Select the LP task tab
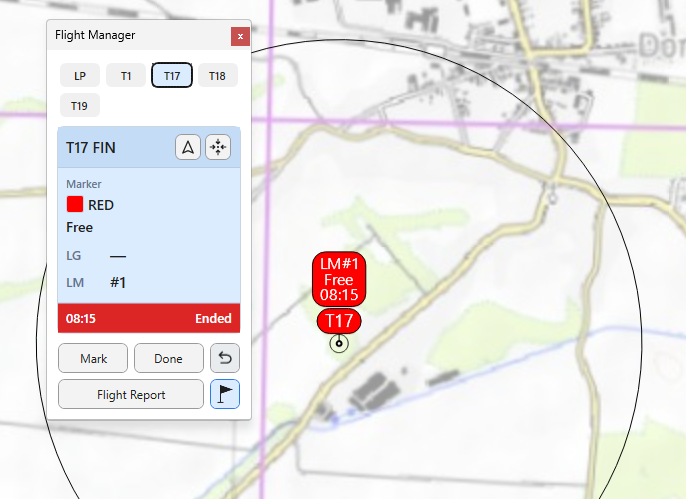Screen dimensions: 686x499 80,76
